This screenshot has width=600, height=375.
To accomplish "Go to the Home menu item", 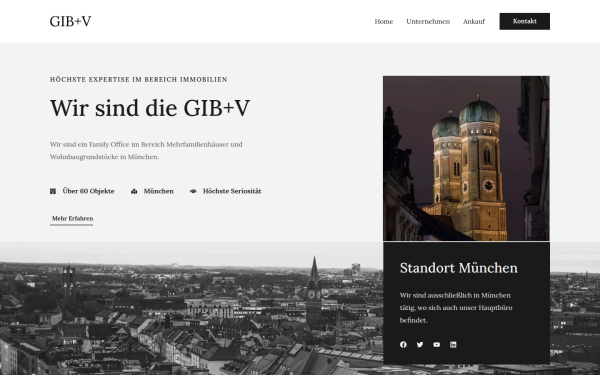I will pyautogui.click(x=383, y=21).
